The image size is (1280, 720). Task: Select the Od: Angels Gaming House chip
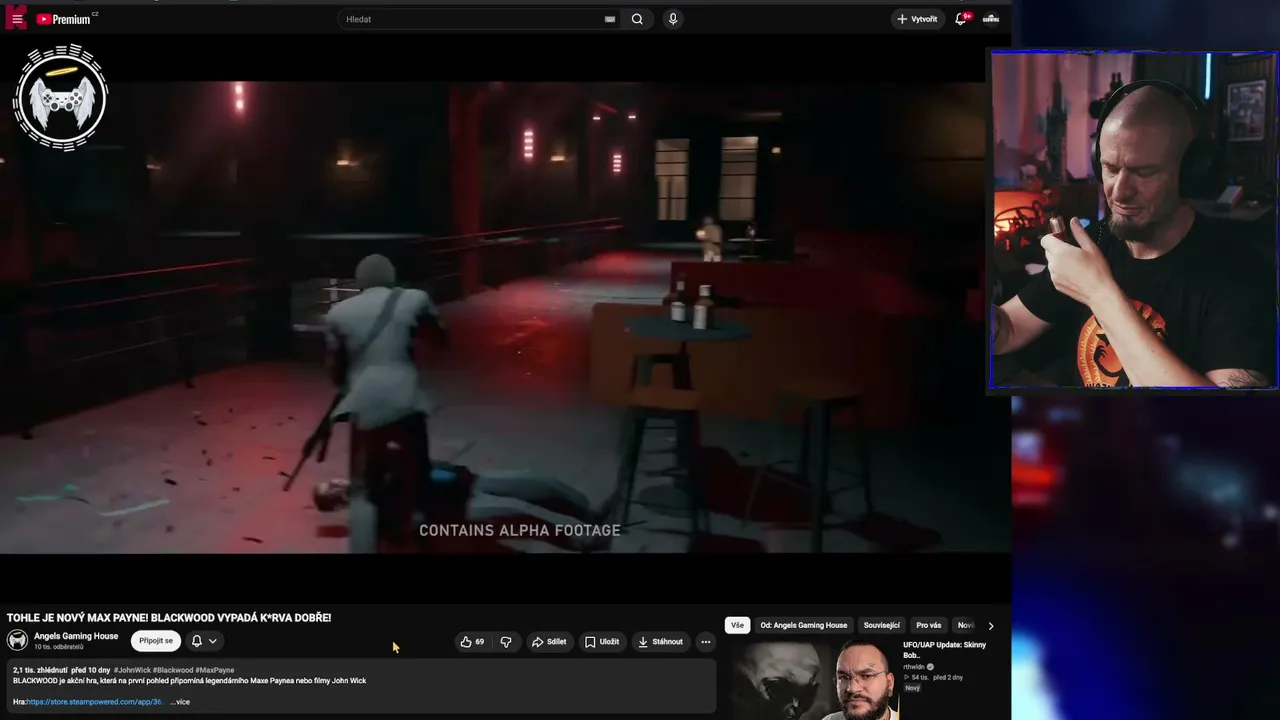click(x=803, y=625)
